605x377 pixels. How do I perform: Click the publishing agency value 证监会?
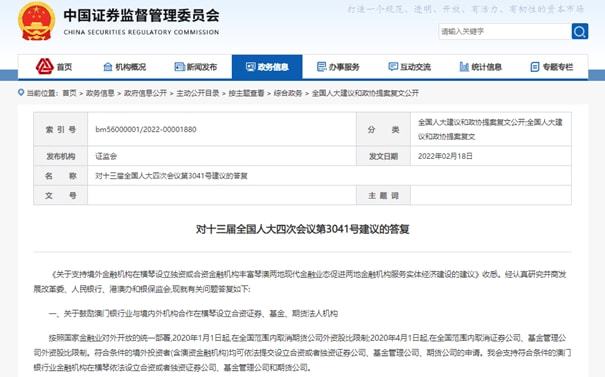pos(106,156)
